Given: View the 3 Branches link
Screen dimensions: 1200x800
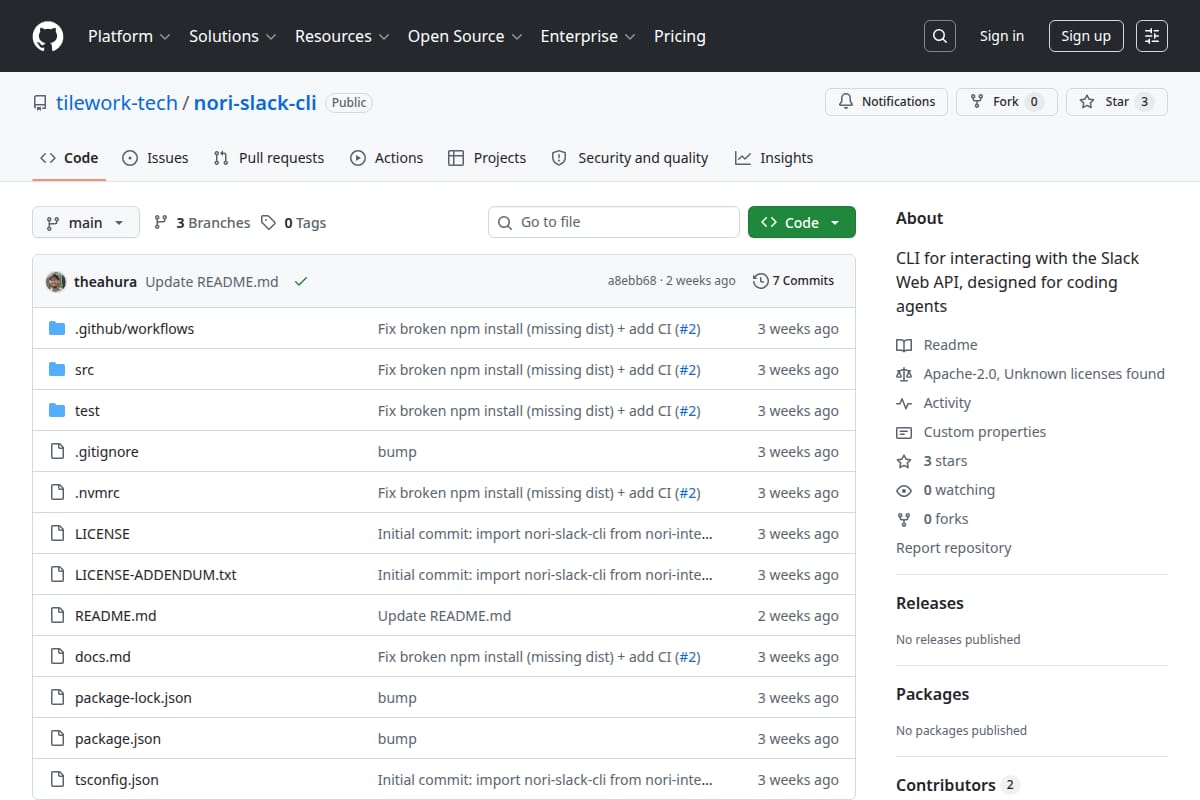Looking at the screenshot, I should pyautogui.click(x=202, y=223).
